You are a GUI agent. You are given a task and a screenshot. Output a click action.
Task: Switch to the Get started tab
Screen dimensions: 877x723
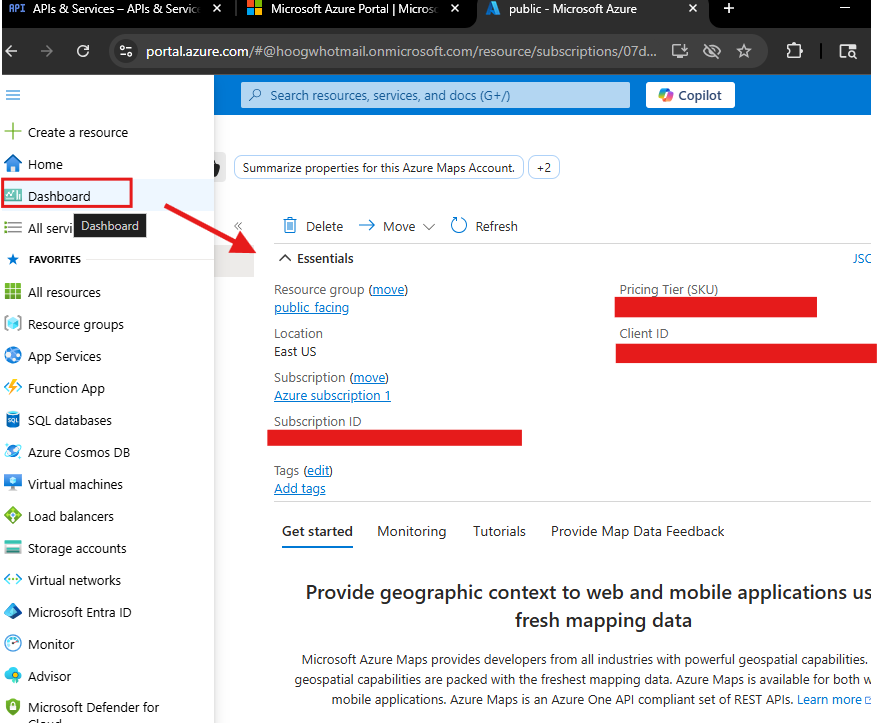click(x=317, y=531)
